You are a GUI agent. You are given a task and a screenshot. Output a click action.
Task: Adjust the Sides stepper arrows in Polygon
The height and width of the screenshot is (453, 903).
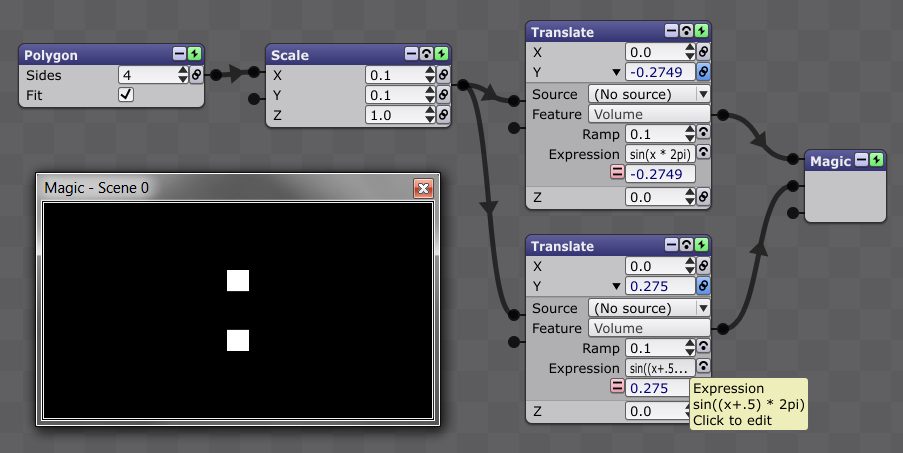point(183,75)
